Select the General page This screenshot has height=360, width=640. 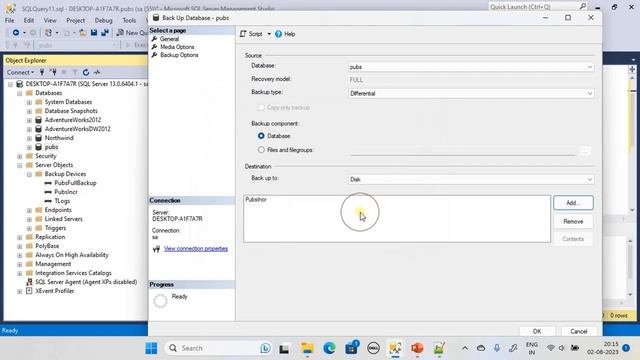point(169,39)
